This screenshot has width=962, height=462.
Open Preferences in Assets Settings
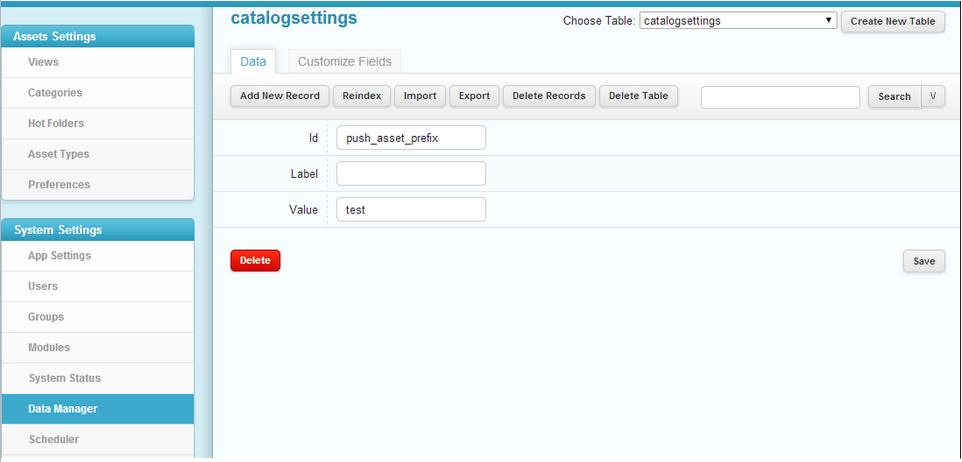[98, 185]
